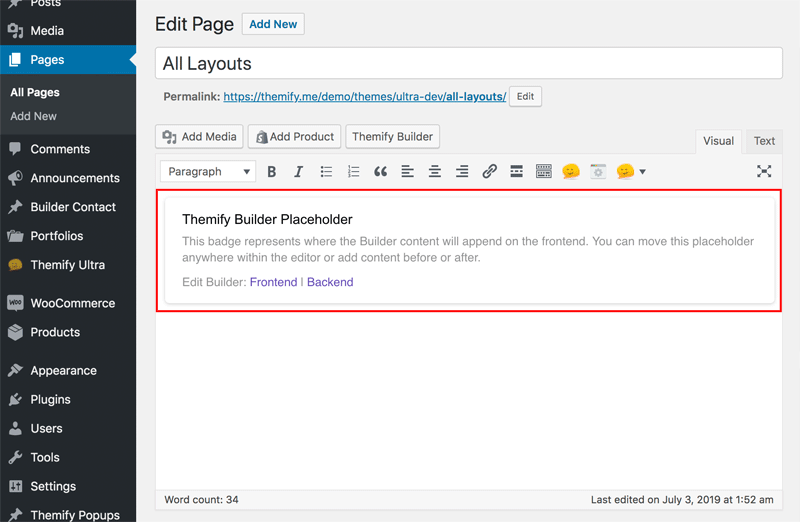Image resolution: width=800 pixels, height=522 pixels.
Task: Click the Users person icon
Action: [x=15, y=429]
